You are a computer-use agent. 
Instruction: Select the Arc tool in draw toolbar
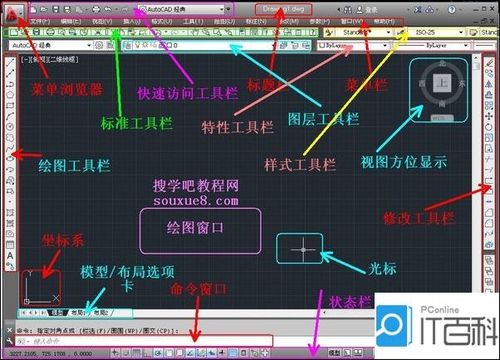coord(10,116)
